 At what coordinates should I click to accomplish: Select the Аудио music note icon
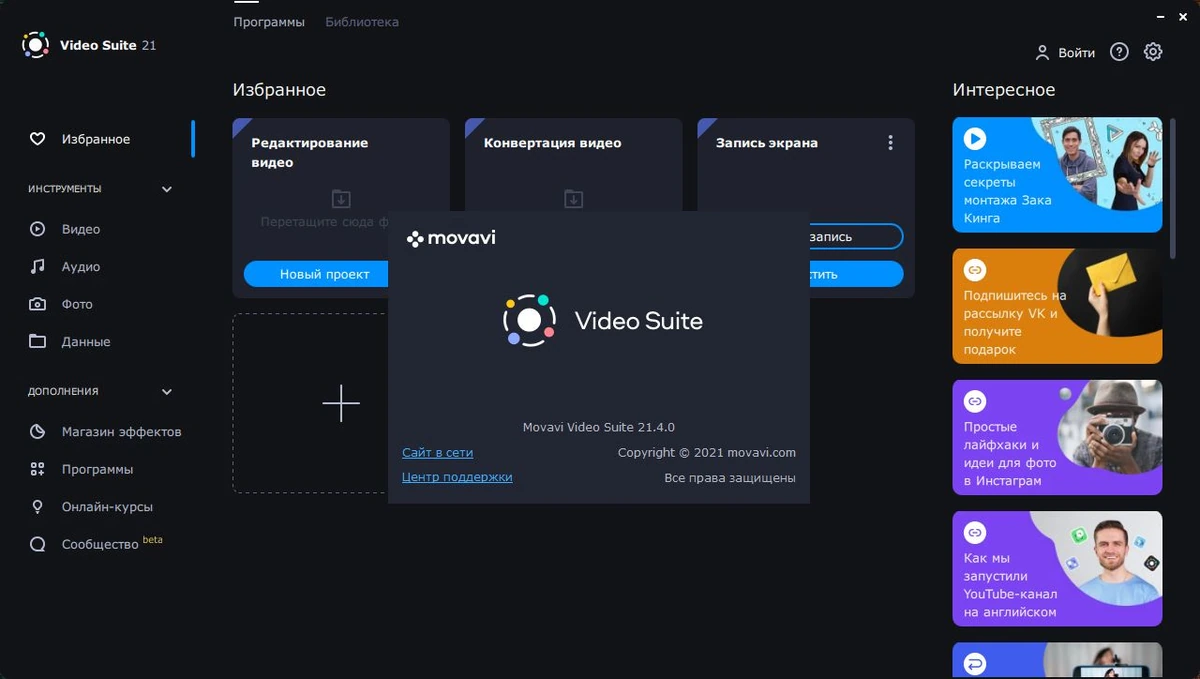(x=37, y=267)
